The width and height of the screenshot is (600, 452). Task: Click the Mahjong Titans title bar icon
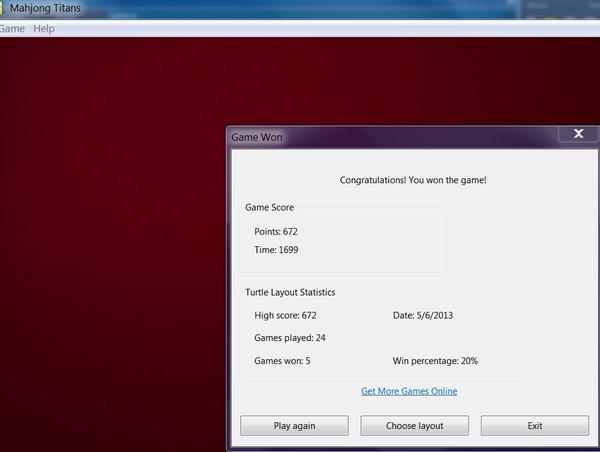(1, 8)
